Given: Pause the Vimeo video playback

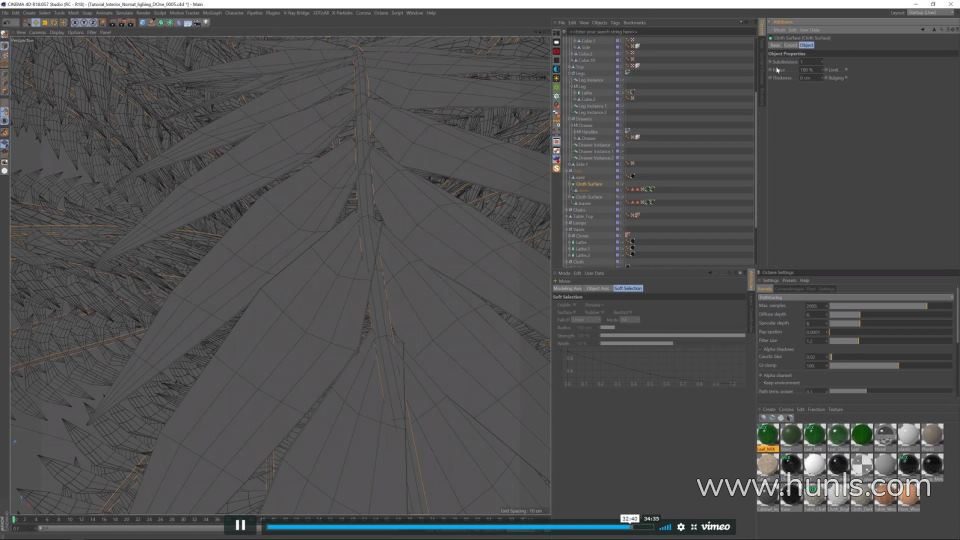Looking at the screenshot, I should [240, 525].
